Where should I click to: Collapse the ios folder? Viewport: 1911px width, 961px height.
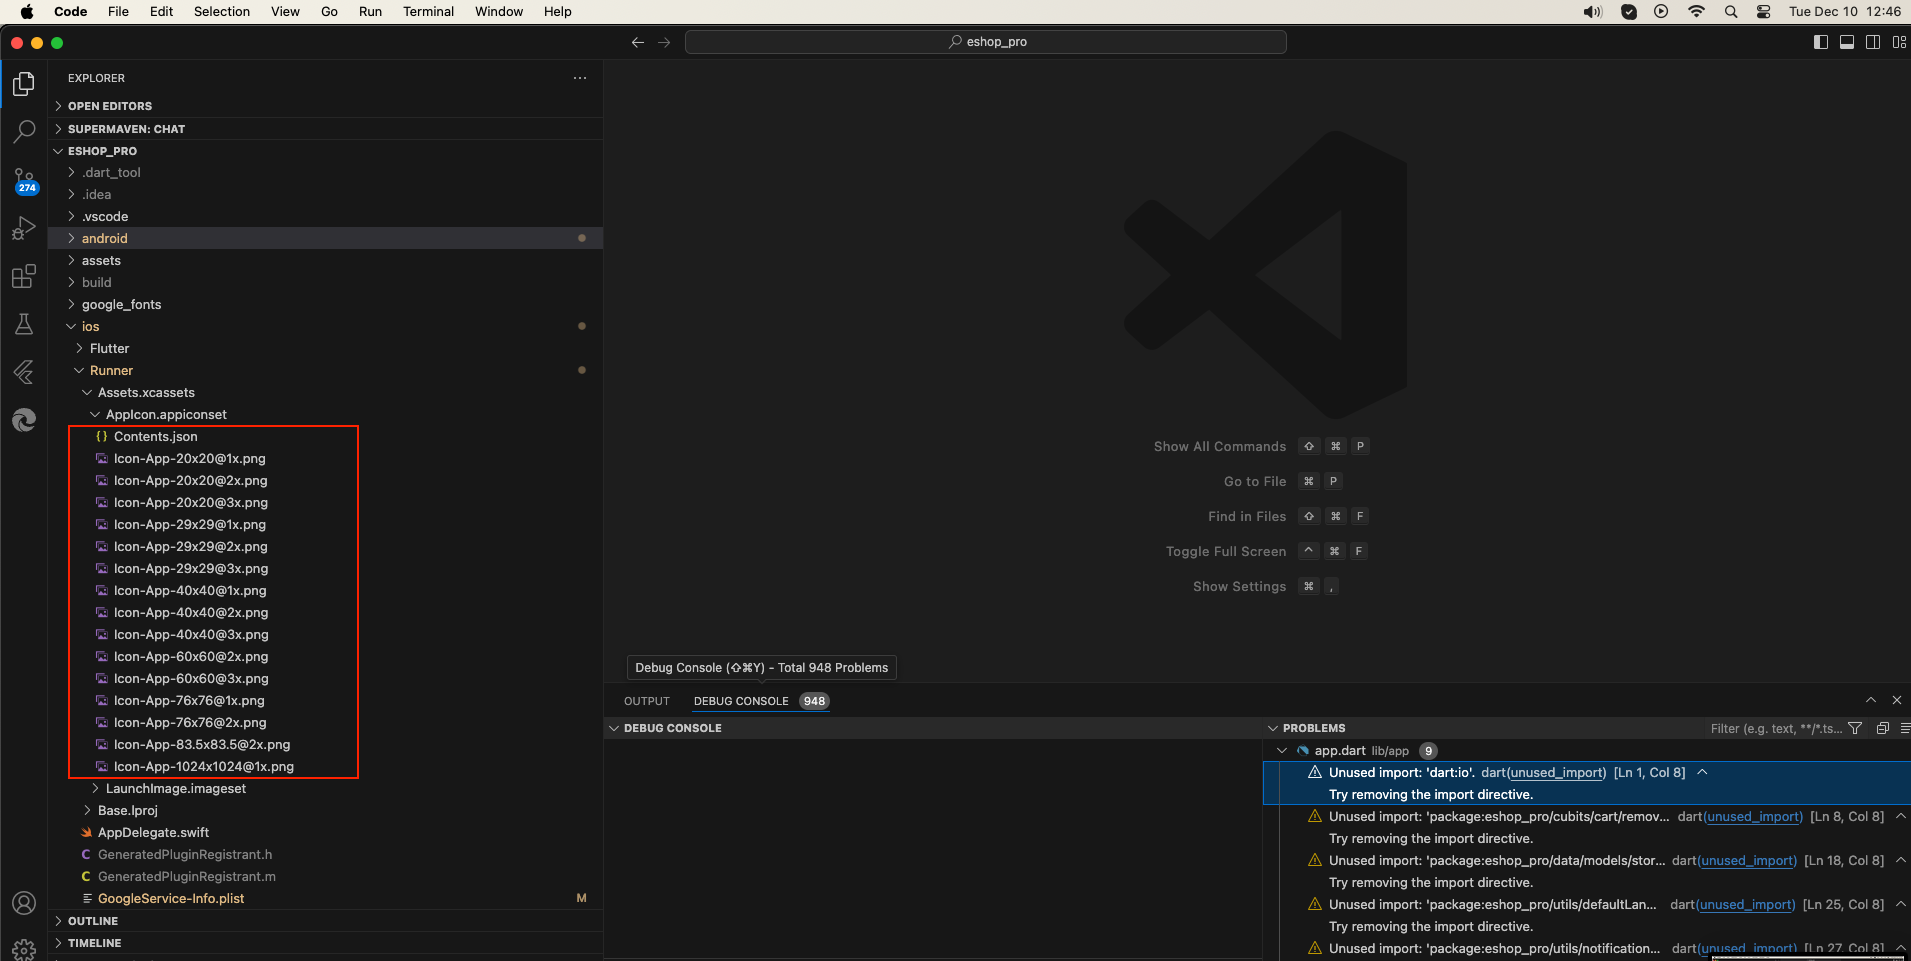pos(325,326)
